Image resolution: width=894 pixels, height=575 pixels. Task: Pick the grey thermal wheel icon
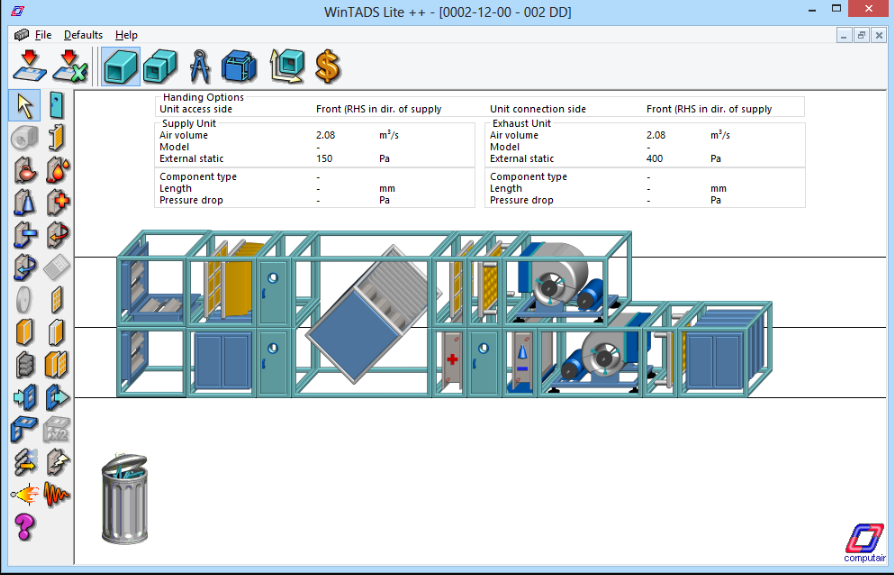tap(25, 300)
